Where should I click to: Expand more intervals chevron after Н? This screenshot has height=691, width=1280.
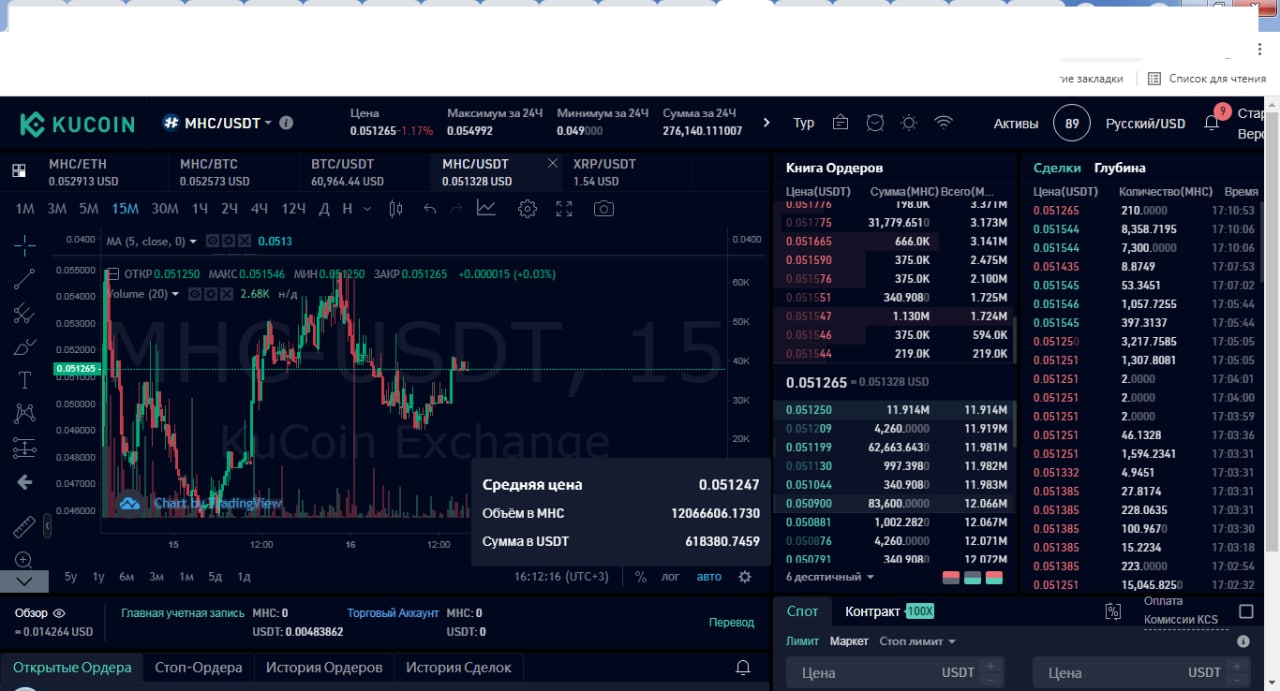tap(367, 208)
